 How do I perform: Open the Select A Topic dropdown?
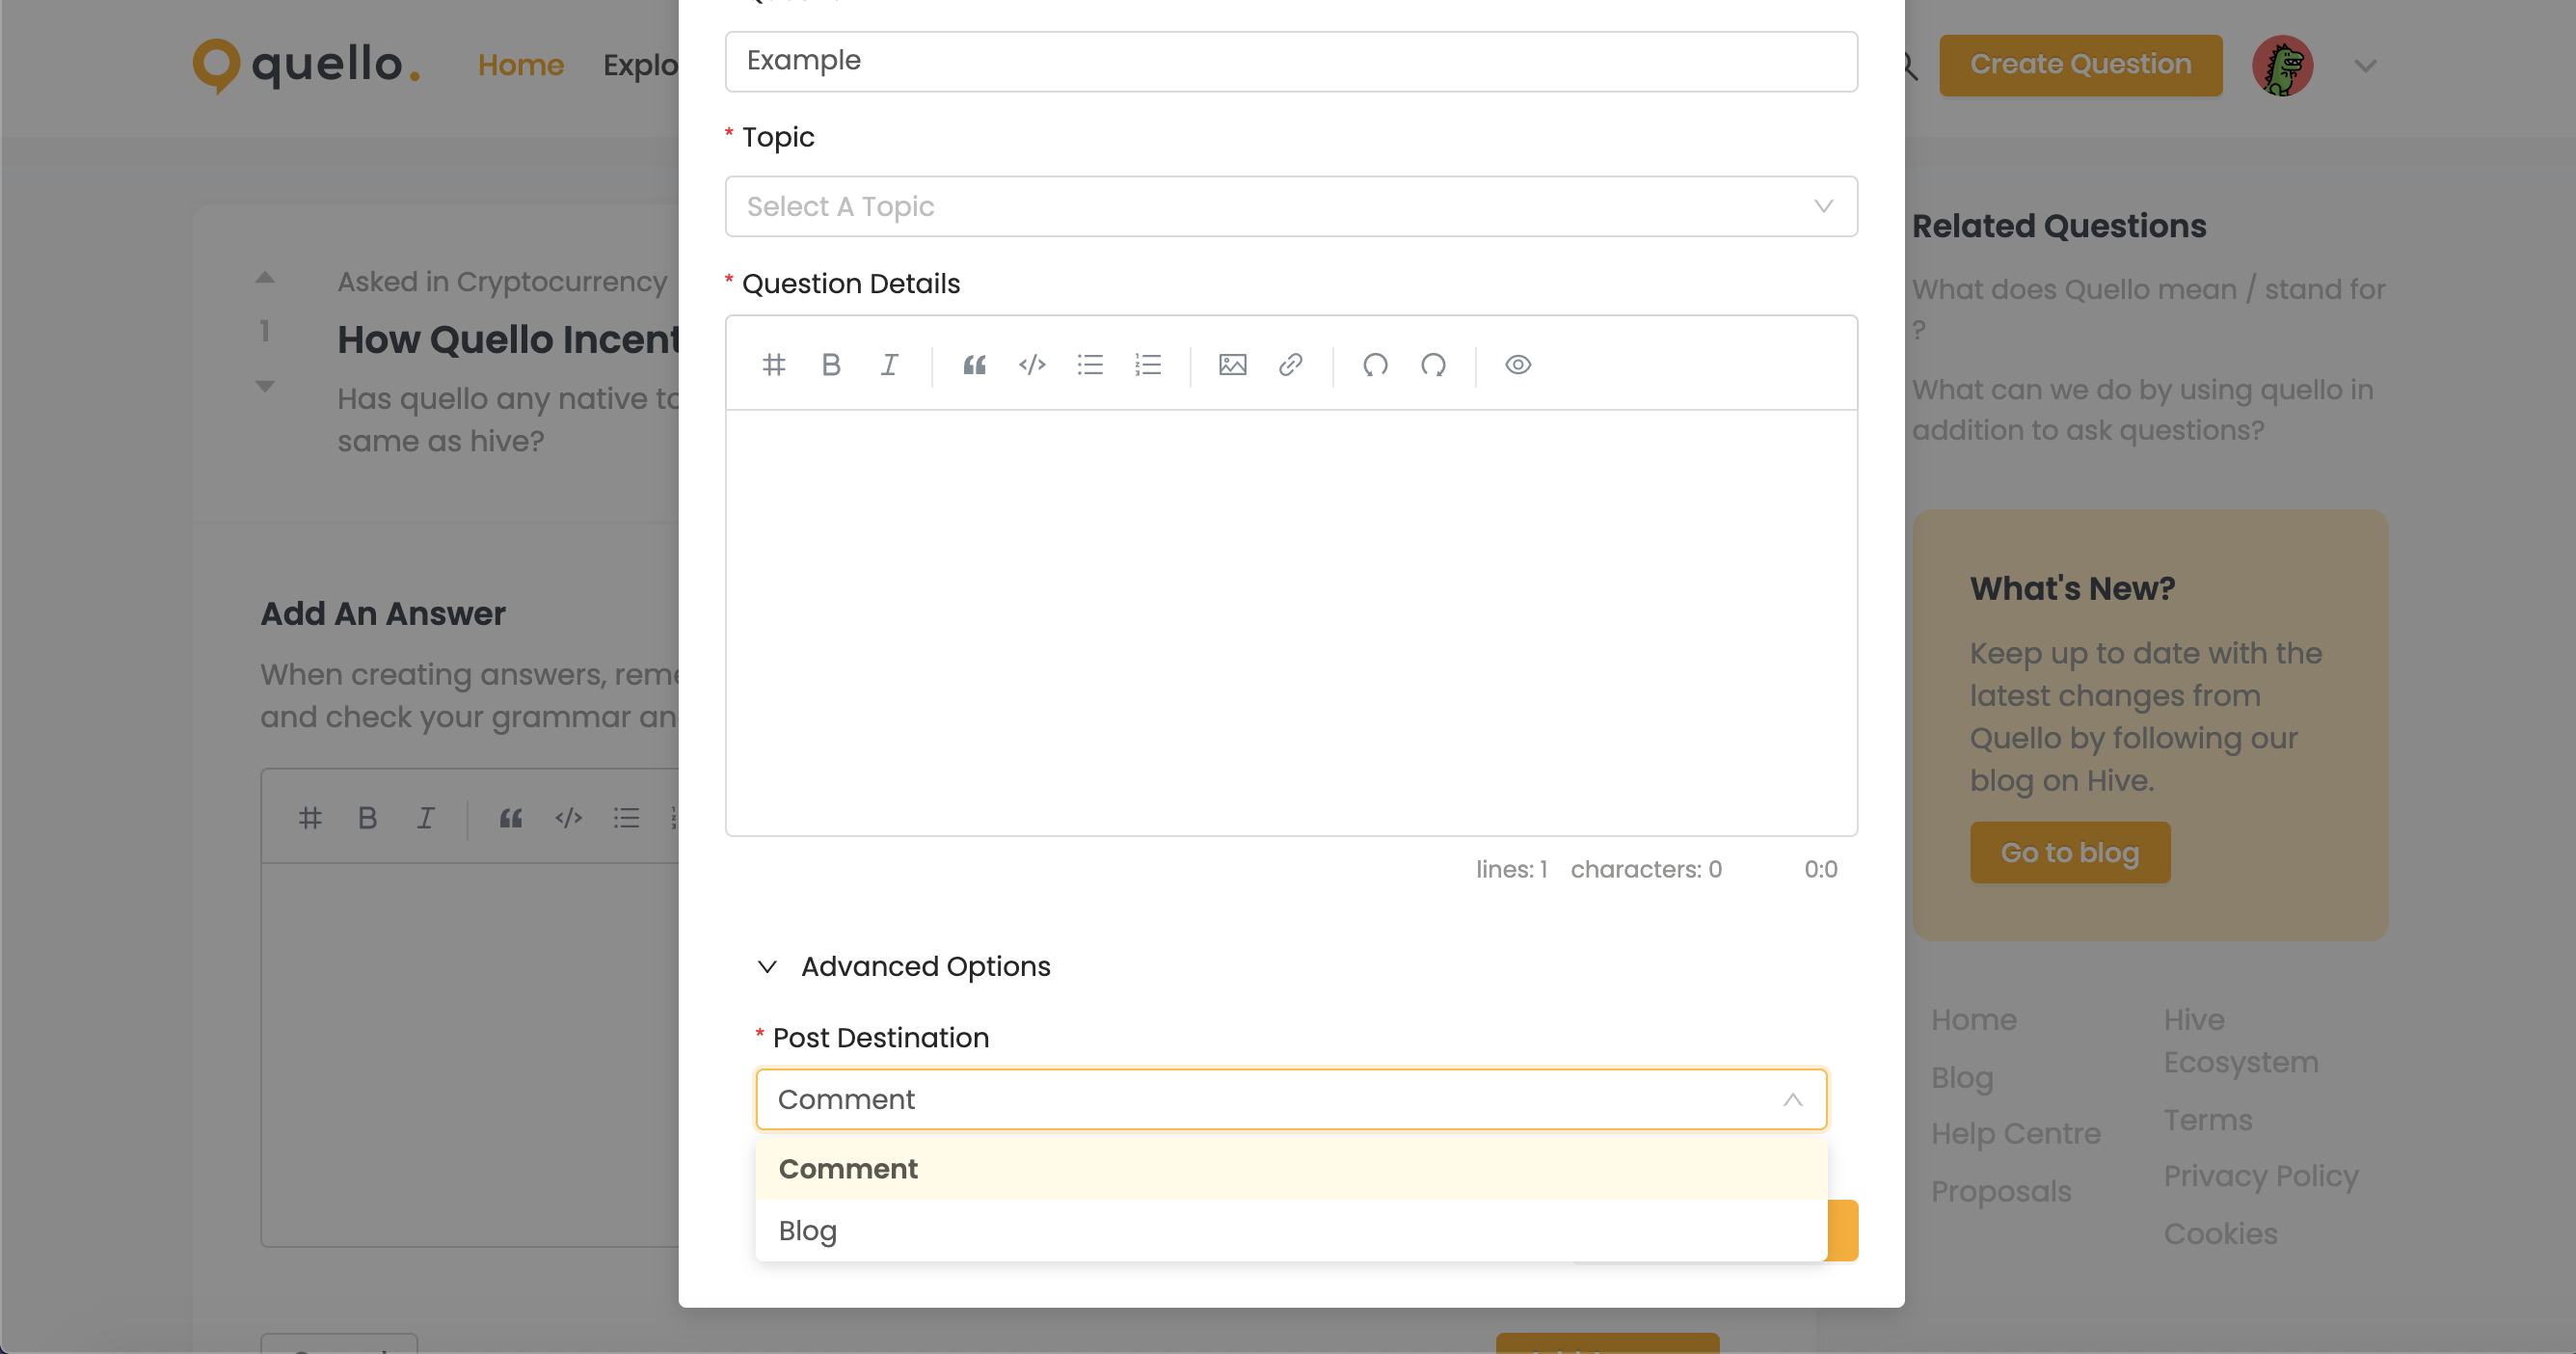[1291, 206]
